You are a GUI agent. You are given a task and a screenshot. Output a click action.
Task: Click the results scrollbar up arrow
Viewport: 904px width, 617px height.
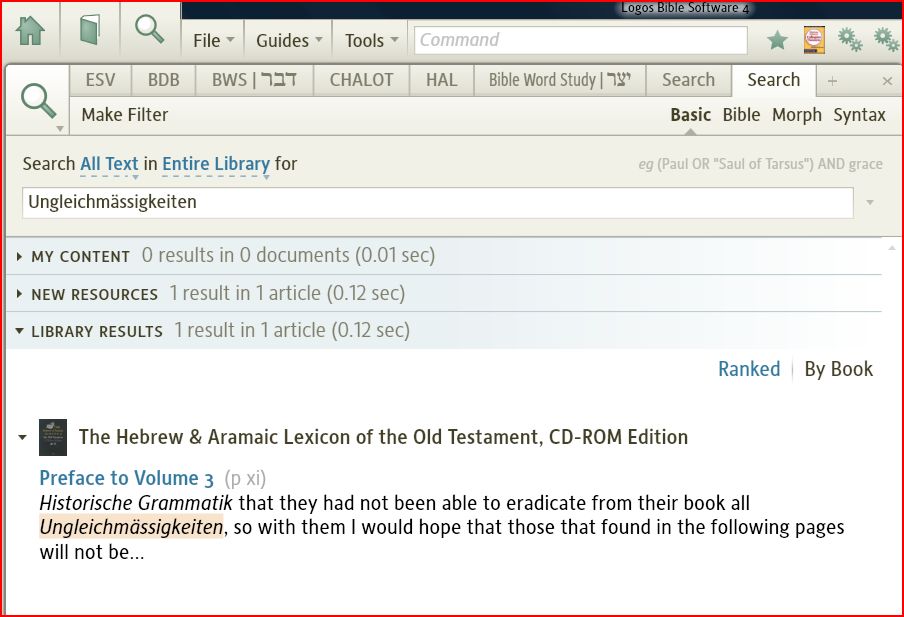point(891,248)
